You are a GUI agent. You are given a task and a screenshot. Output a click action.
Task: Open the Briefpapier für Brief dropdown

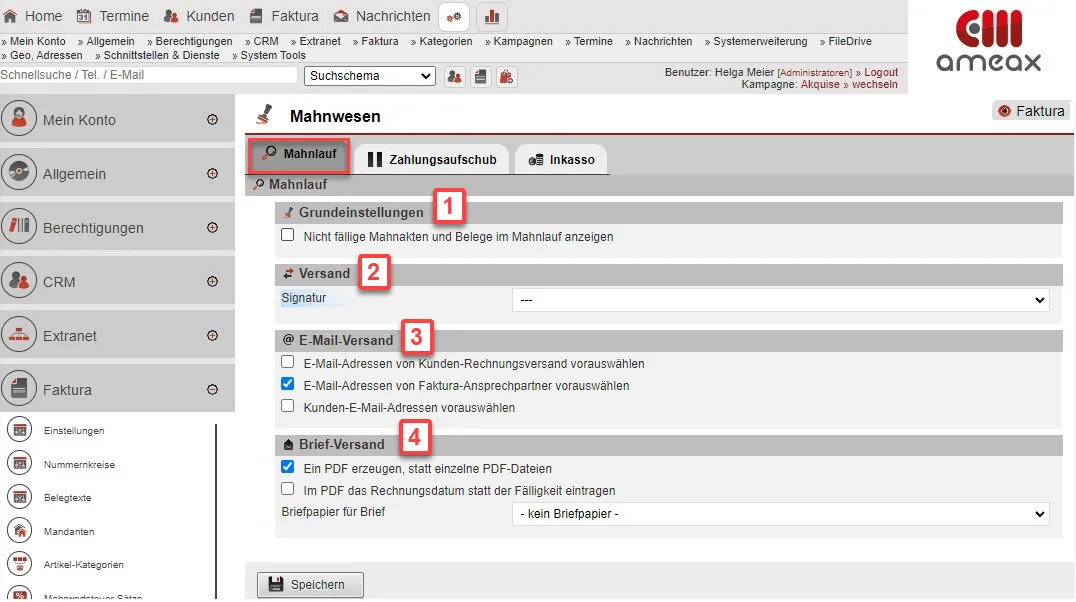click(x=780, y=514)
